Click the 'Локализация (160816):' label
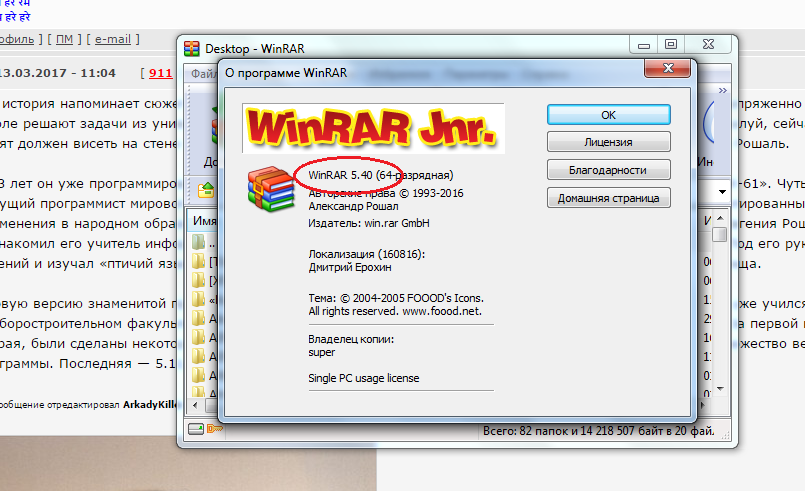Screen dimensions: 805x491 (367, 254)
